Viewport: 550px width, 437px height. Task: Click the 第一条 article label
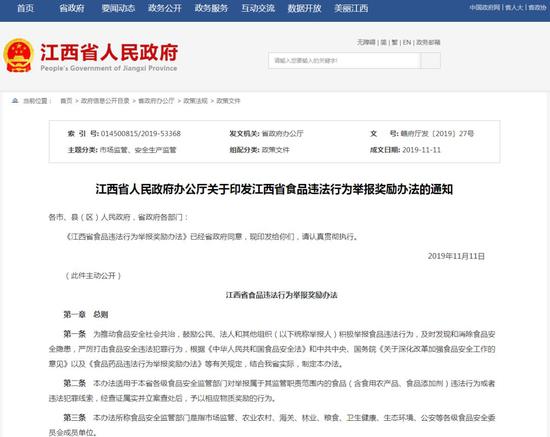coord(74,334)
